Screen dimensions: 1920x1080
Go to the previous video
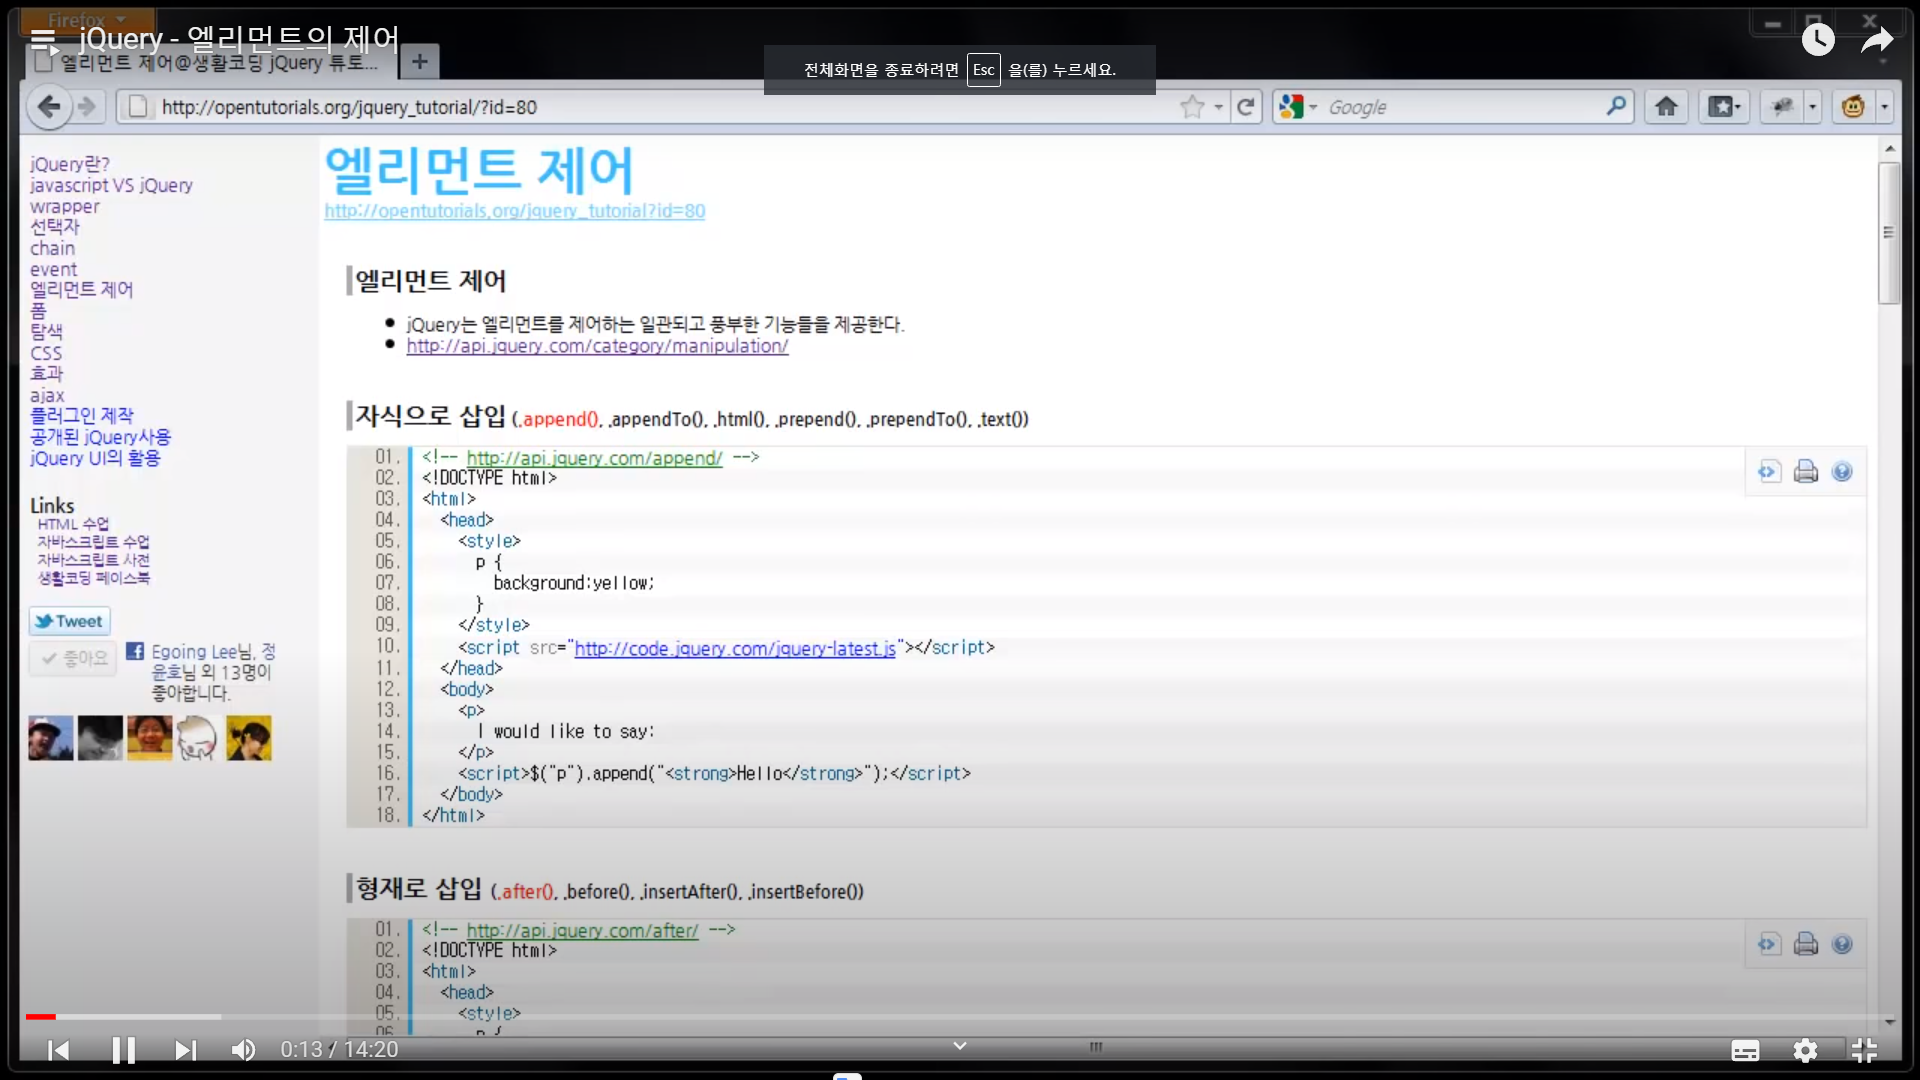[59, 1050]
